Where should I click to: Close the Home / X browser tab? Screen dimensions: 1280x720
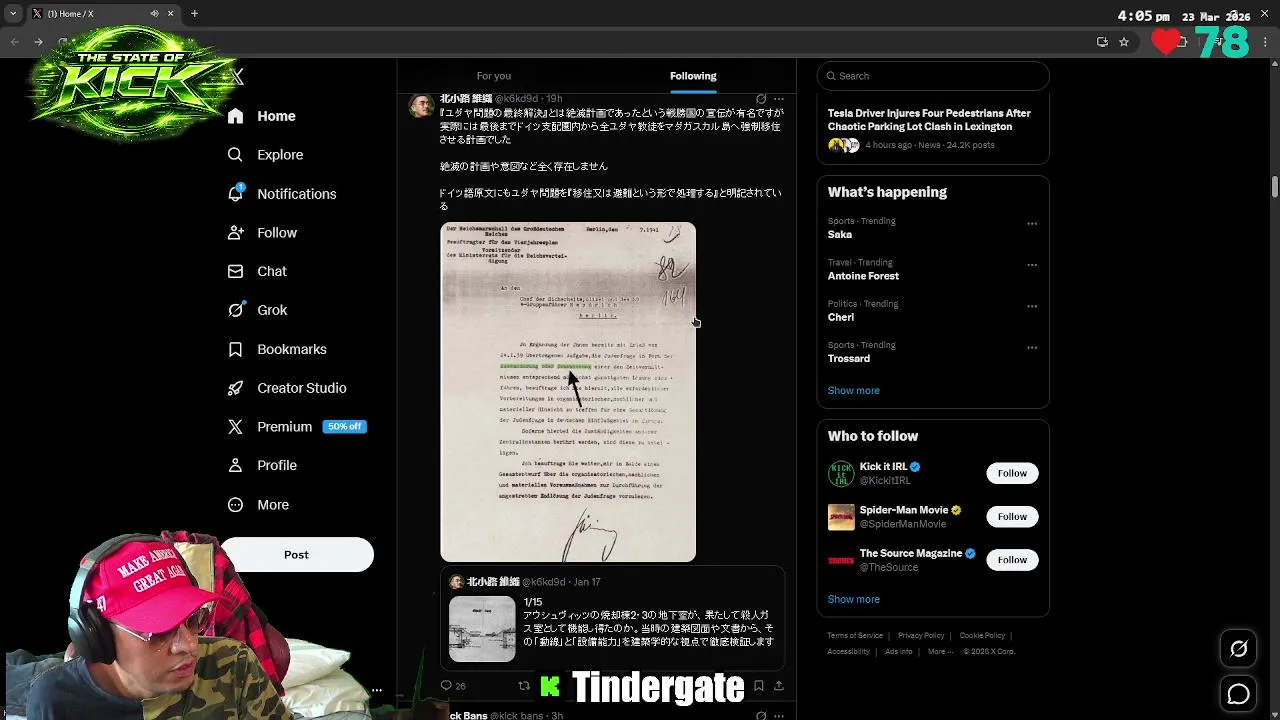pyautogui.click(x=170, y=14)
